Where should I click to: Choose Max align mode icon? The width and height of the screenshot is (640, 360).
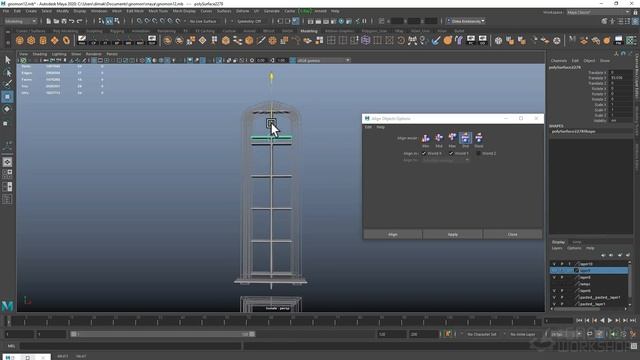452,138
